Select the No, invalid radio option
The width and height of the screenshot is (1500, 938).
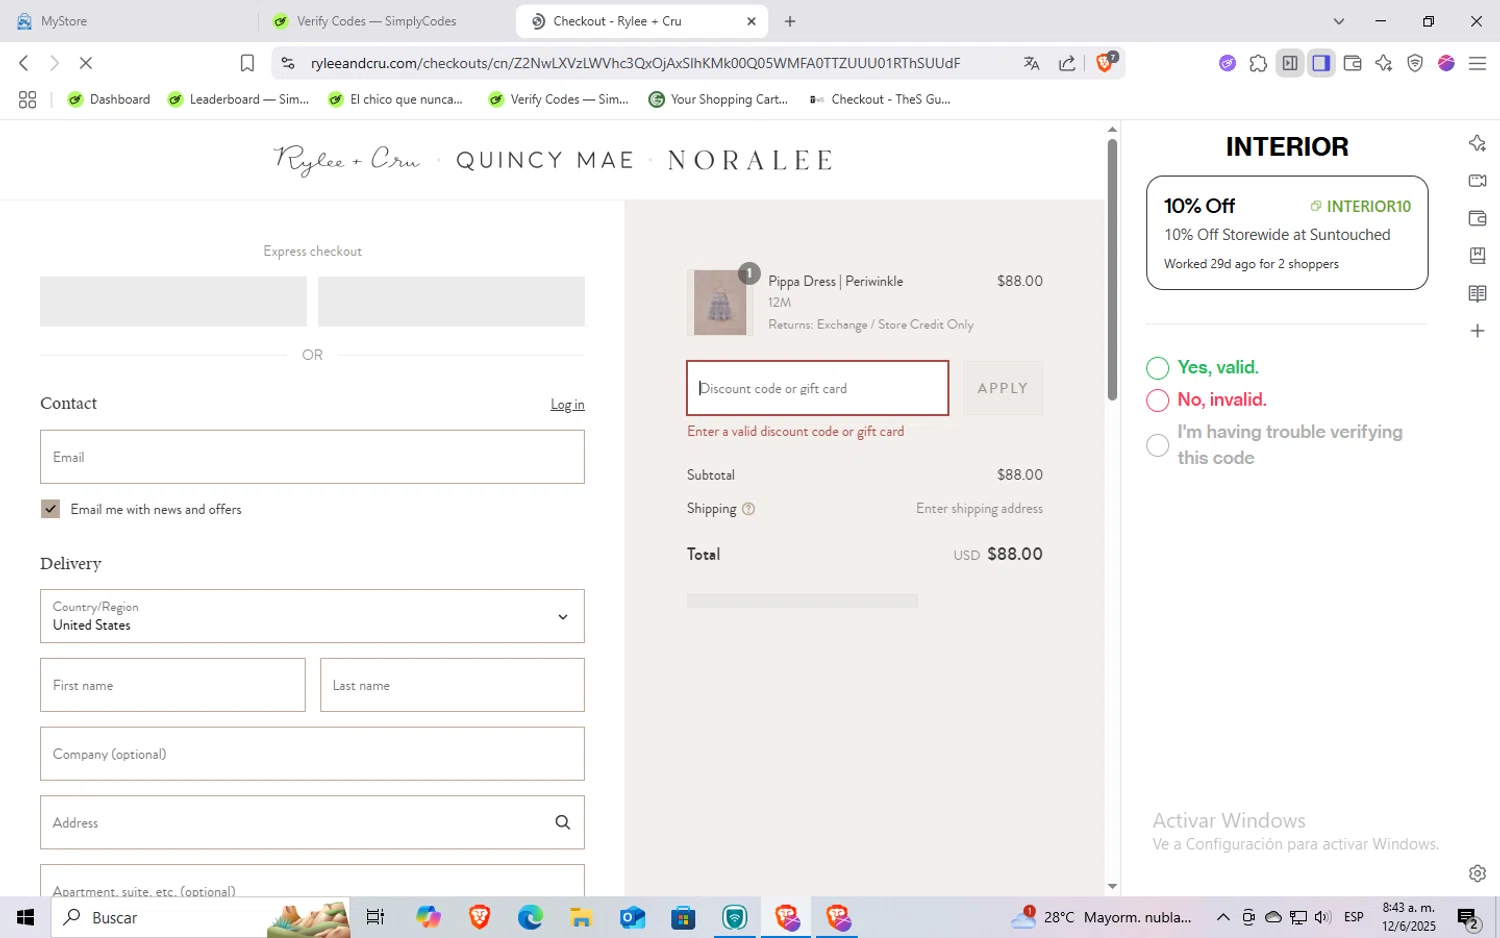tap(1157, 400)
